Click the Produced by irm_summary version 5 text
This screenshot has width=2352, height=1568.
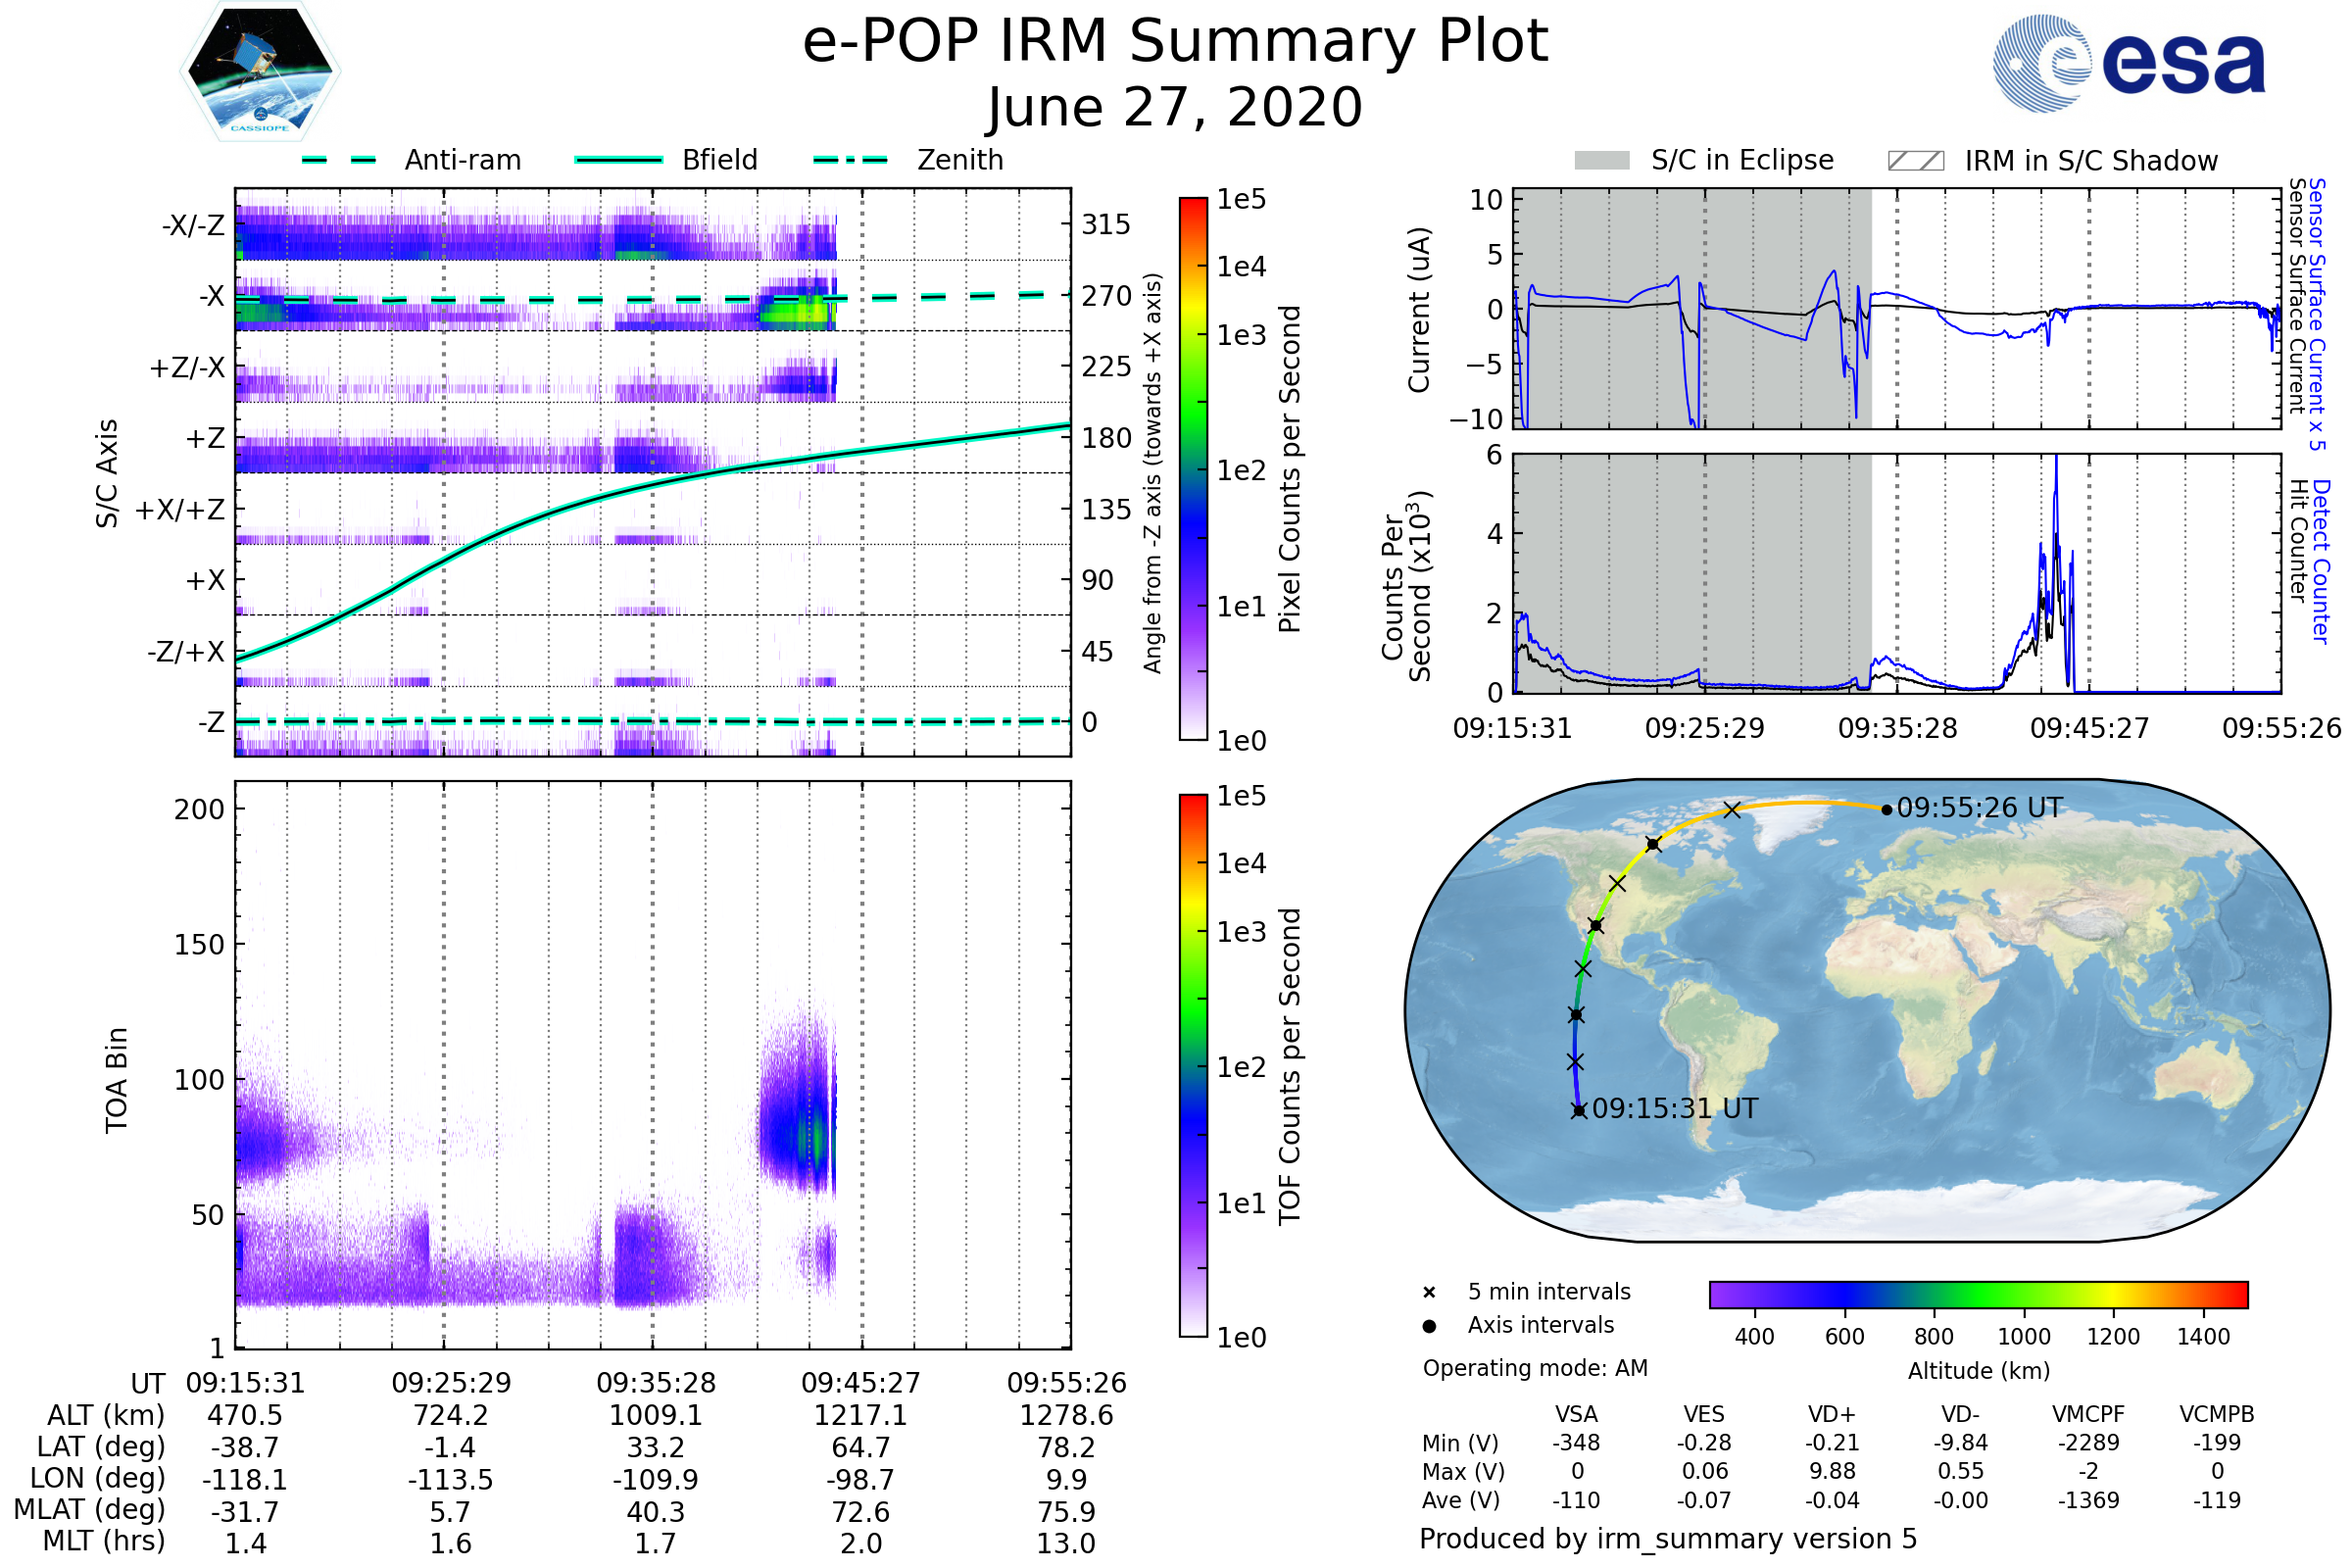pos(1667,1539)
